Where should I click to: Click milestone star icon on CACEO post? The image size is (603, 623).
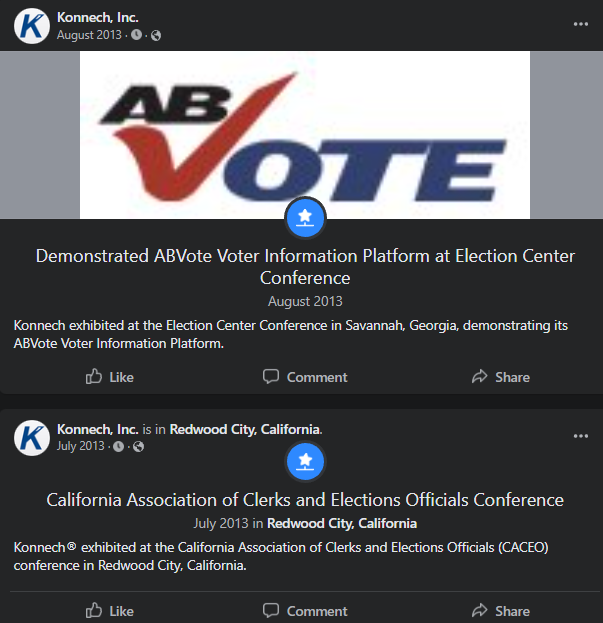[x=305, y=460]
